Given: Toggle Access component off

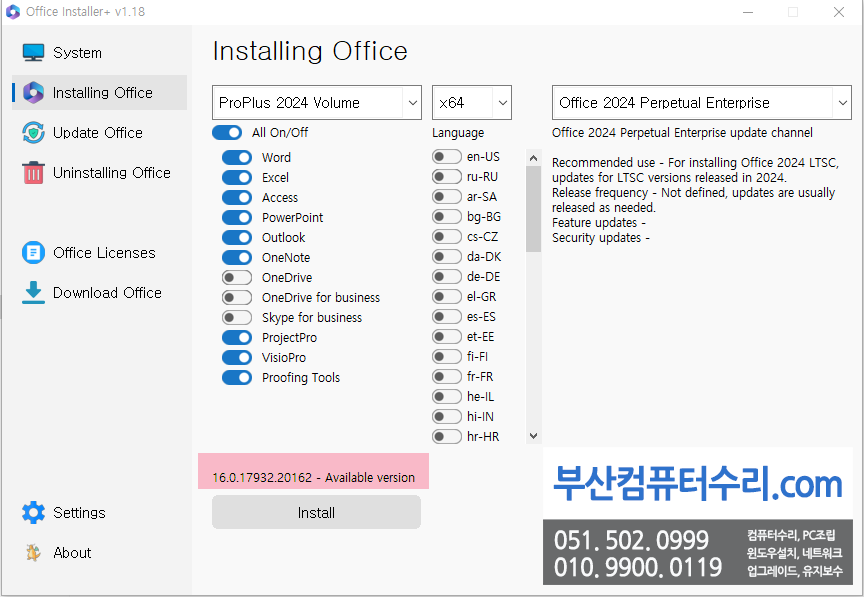Looking at the screenshot, I should (237, 197).
